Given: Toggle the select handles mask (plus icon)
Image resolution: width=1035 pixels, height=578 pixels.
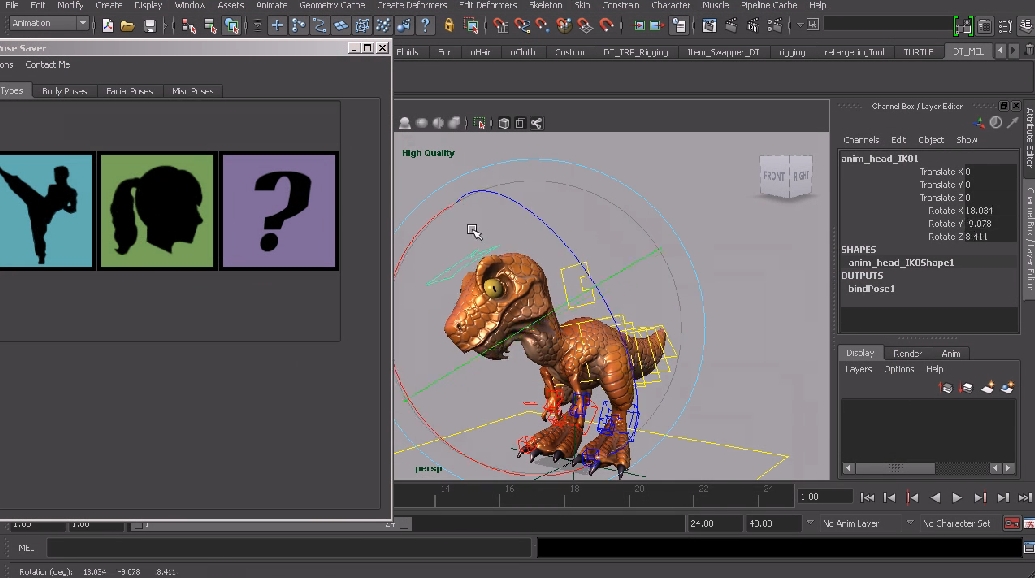Looking at the screenshot, I should [x=277, y=26].
